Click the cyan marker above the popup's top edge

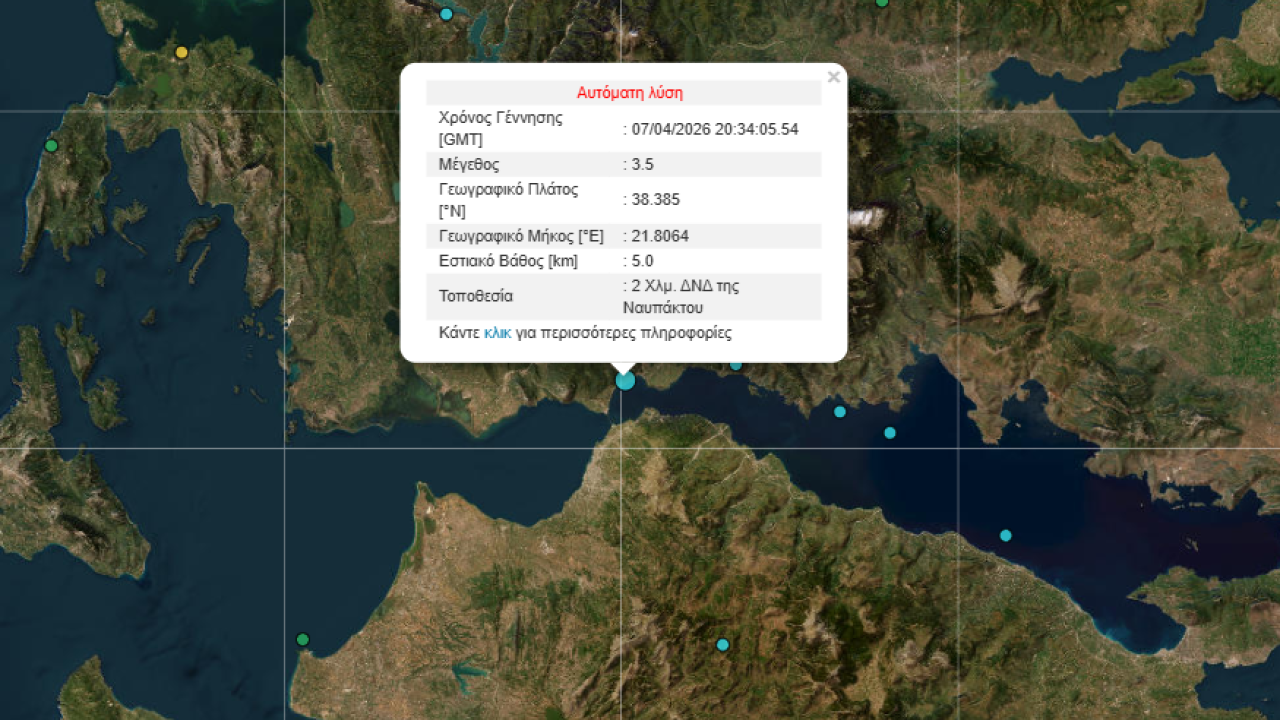tap(446, 14)
